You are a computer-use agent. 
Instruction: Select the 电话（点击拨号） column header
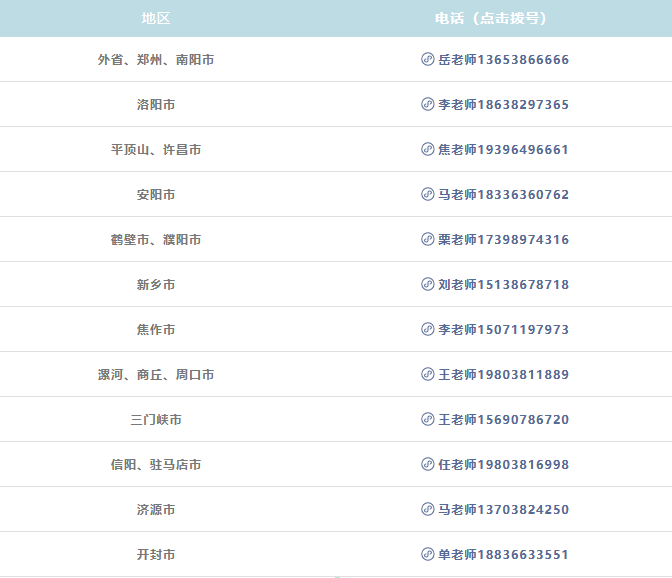tap(491, 18)
